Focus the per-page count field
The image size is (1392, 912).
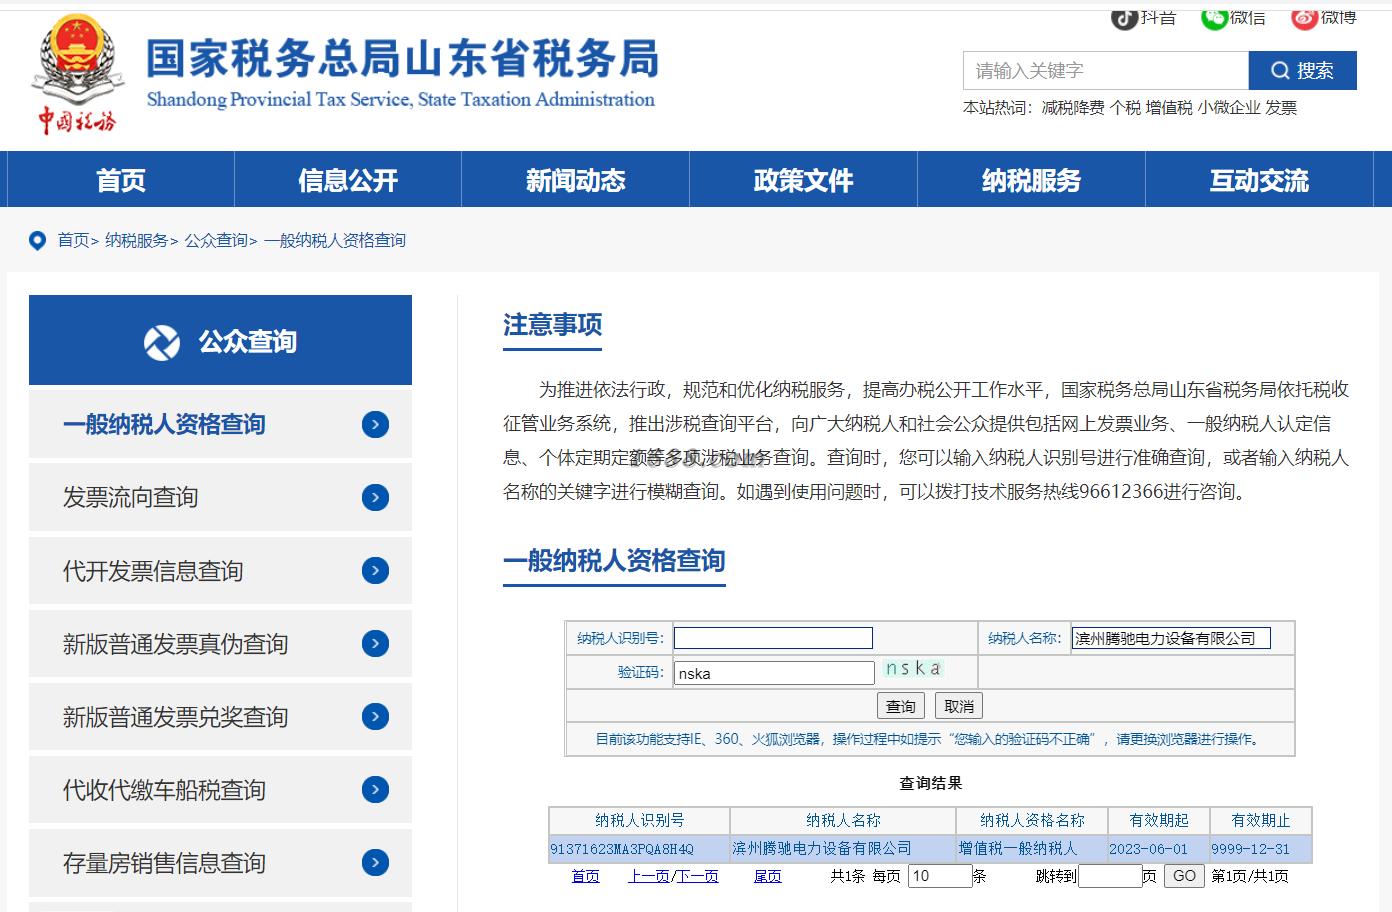(940, 876)
